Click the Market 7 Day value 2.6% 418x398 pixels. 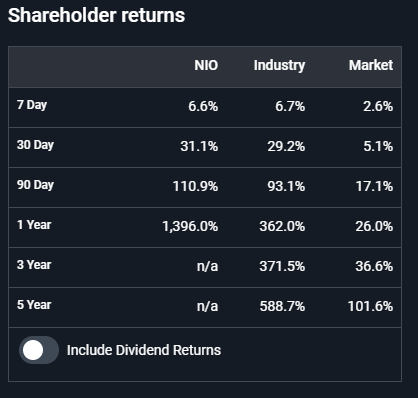click(x=378, y=106)
